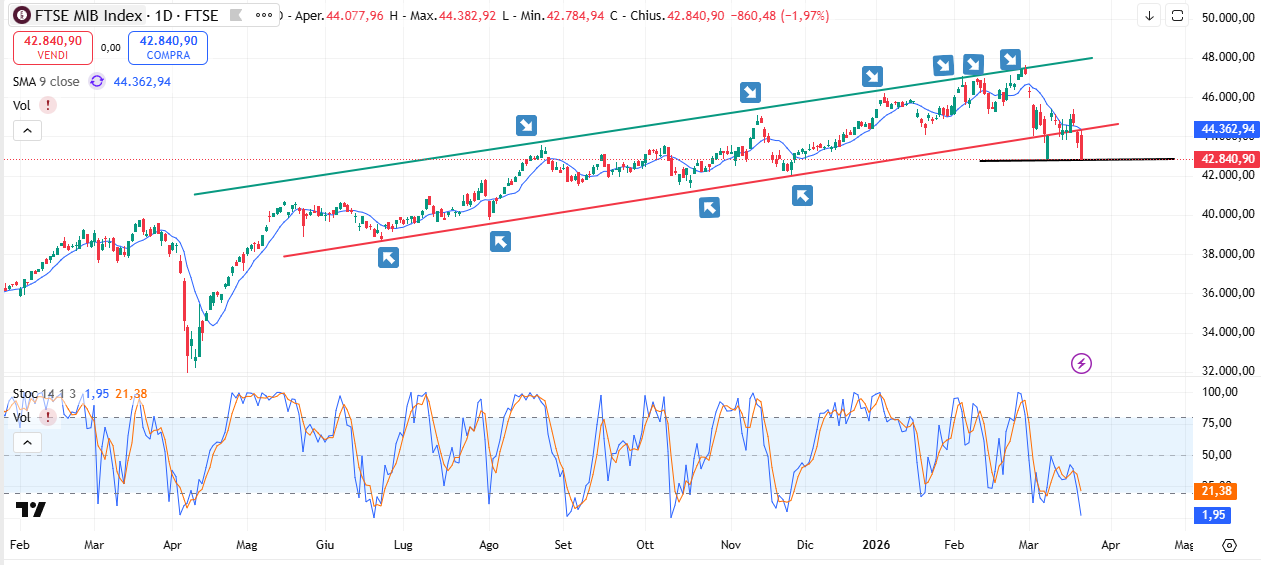Open chart settings gear at bottom right

click(1229, 545)
